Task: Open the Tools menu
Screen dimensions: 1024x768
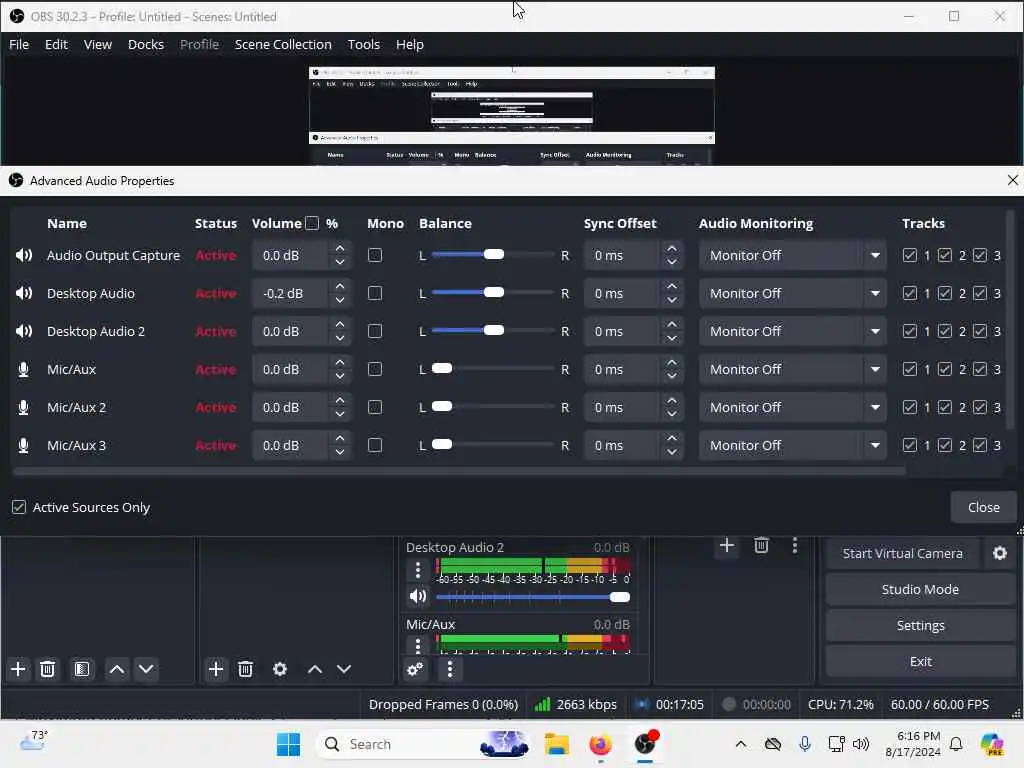Action: pos(364,44)
